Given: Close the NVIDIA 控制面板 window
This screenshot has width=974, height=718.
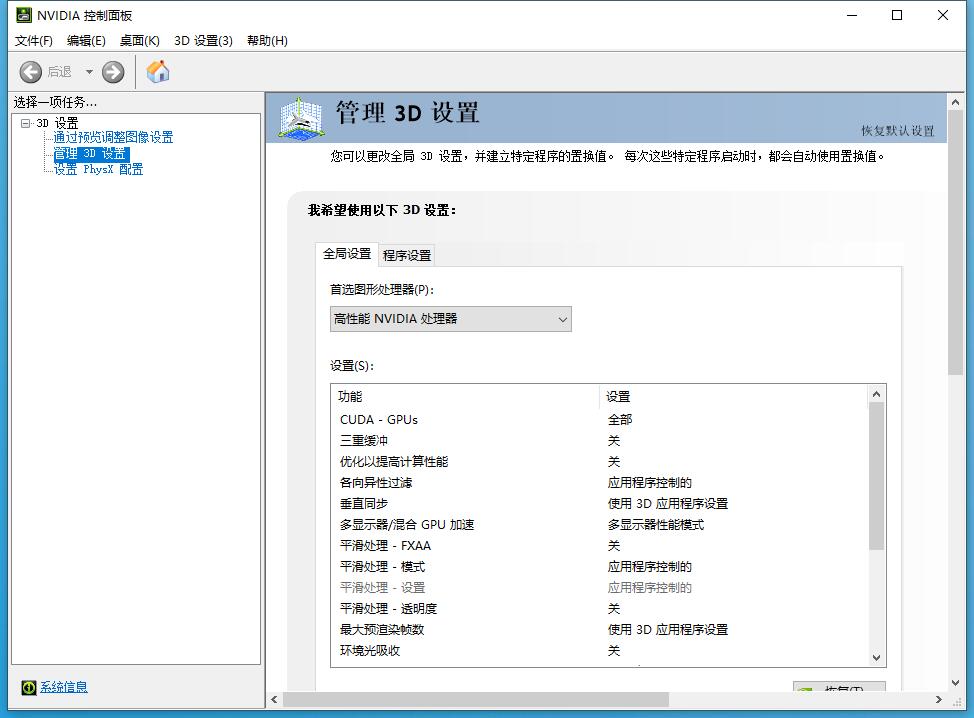Looking at the screenshot, I should (x=942, y=16).
